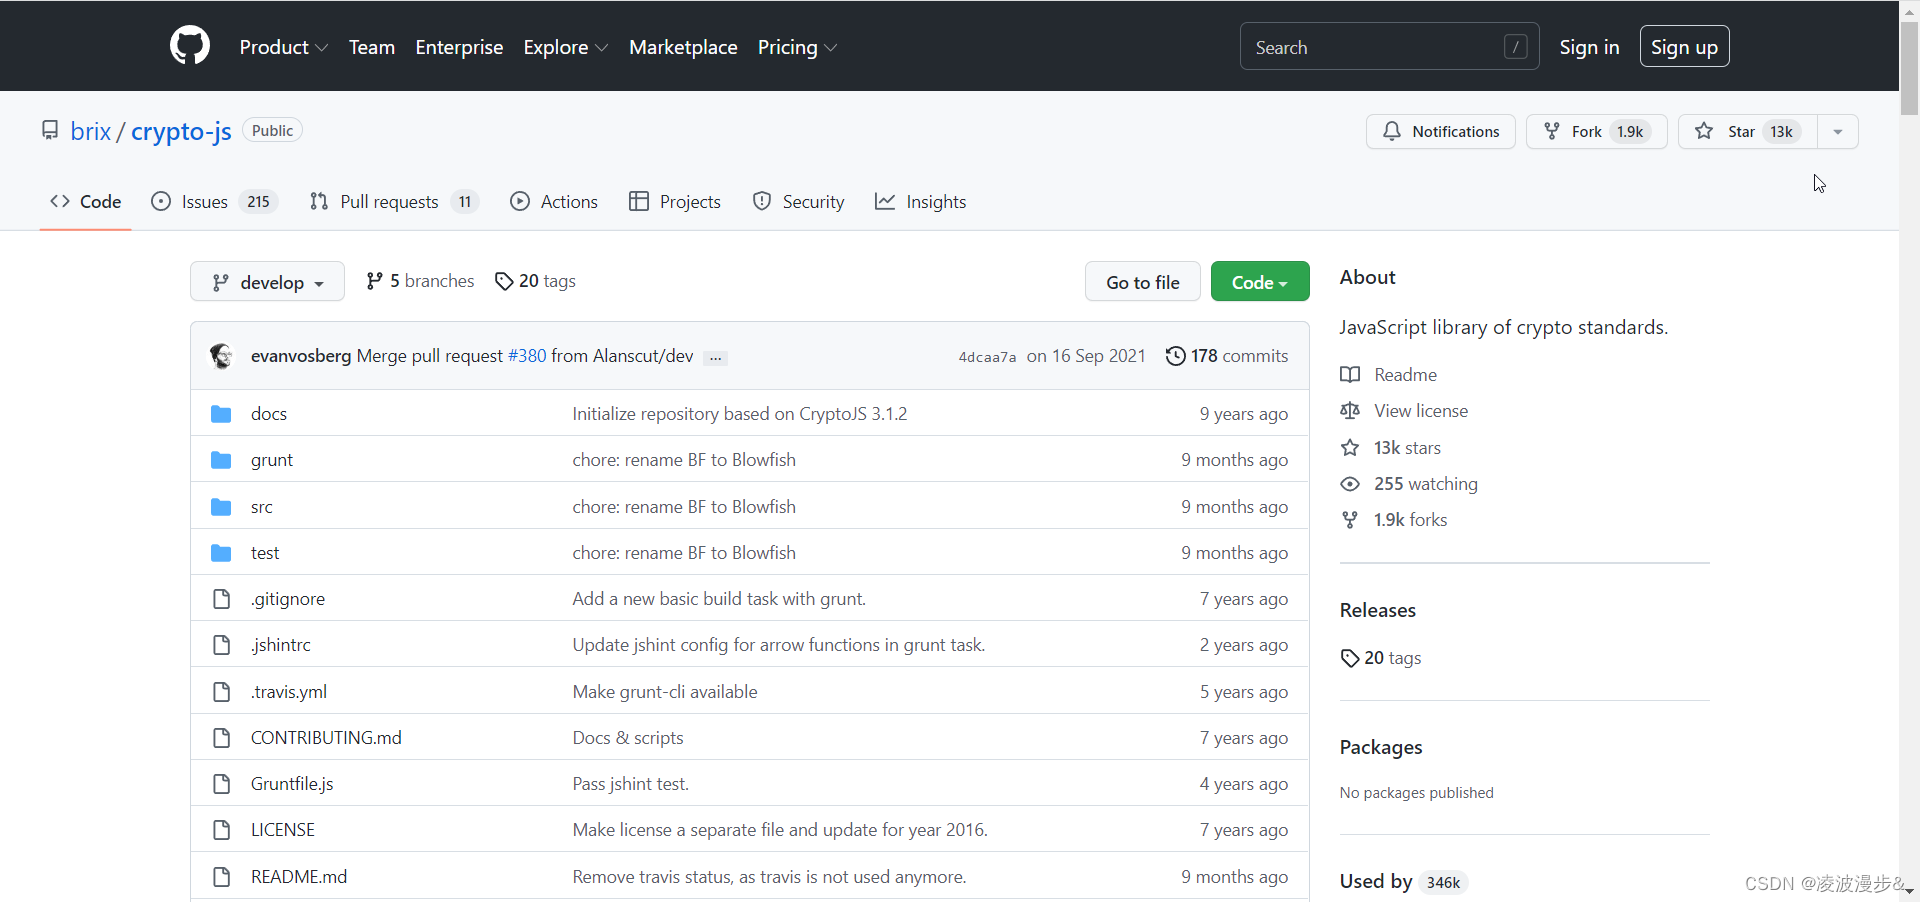Expand the green Code dropdown
The height and width of the screenshot is (902, 1920).
point(1259,282)
